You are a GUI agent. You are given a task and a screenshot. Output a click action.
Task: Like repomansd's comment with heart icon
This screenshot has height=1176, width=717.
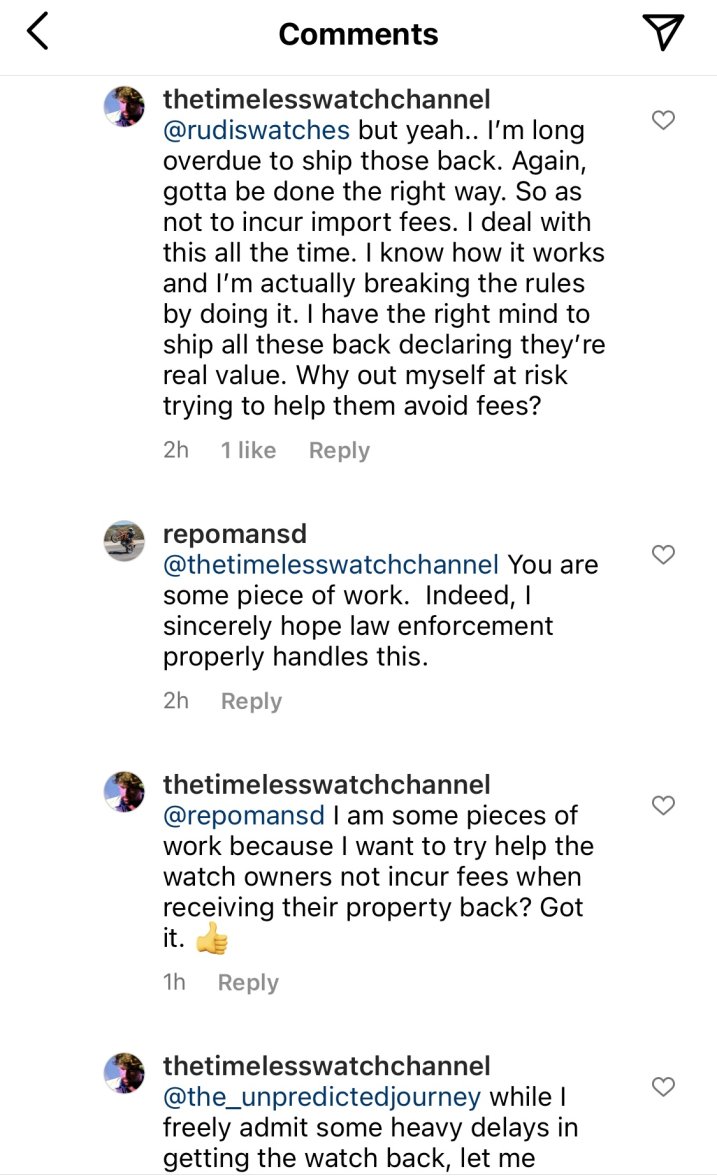663,554
